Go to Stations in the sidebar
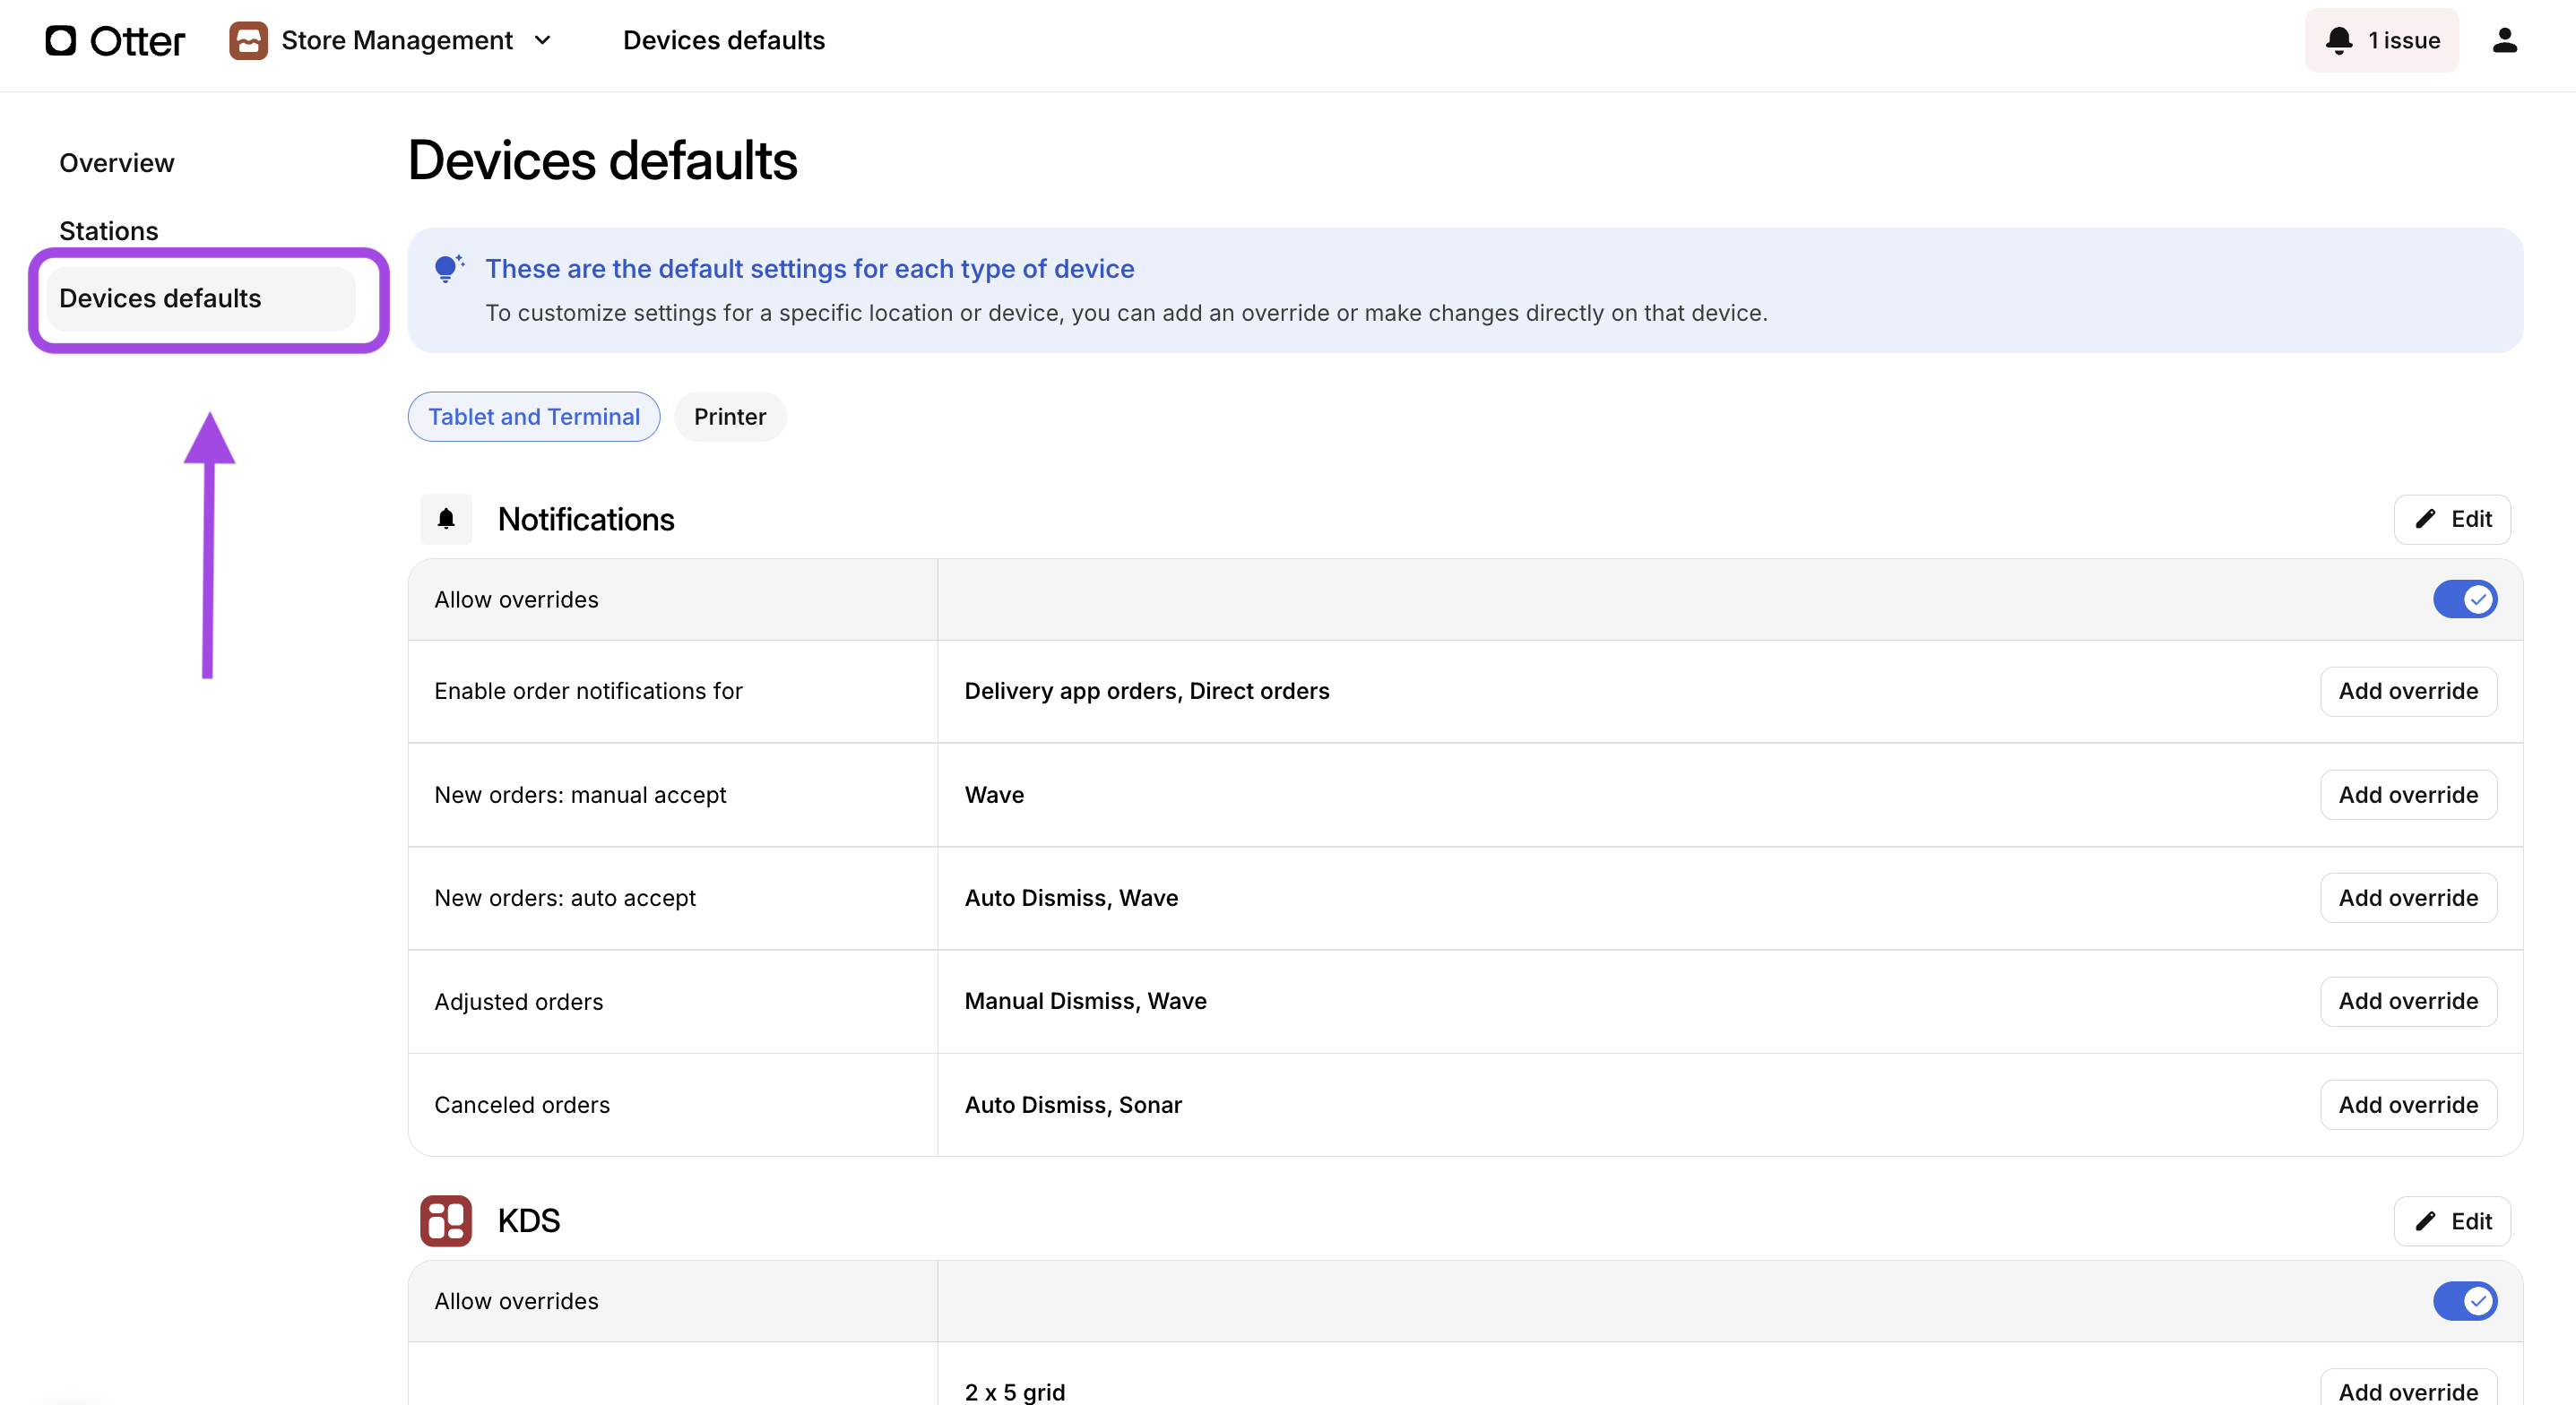The width and height of the screenshot is (2576, 1405). [x=109, y=231]
